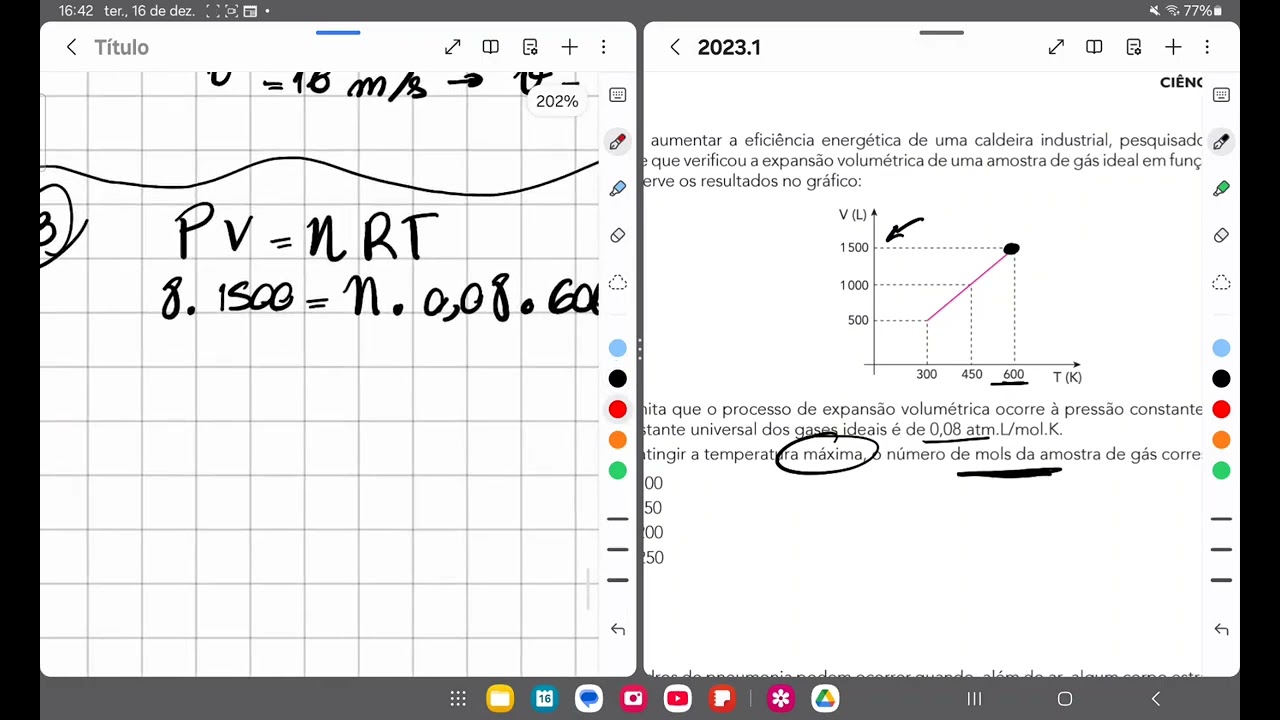Viewport: 1280px width, 720px height.
Task: Switch to keyboard input in 2023.1 window
Action: [1221, 95]
